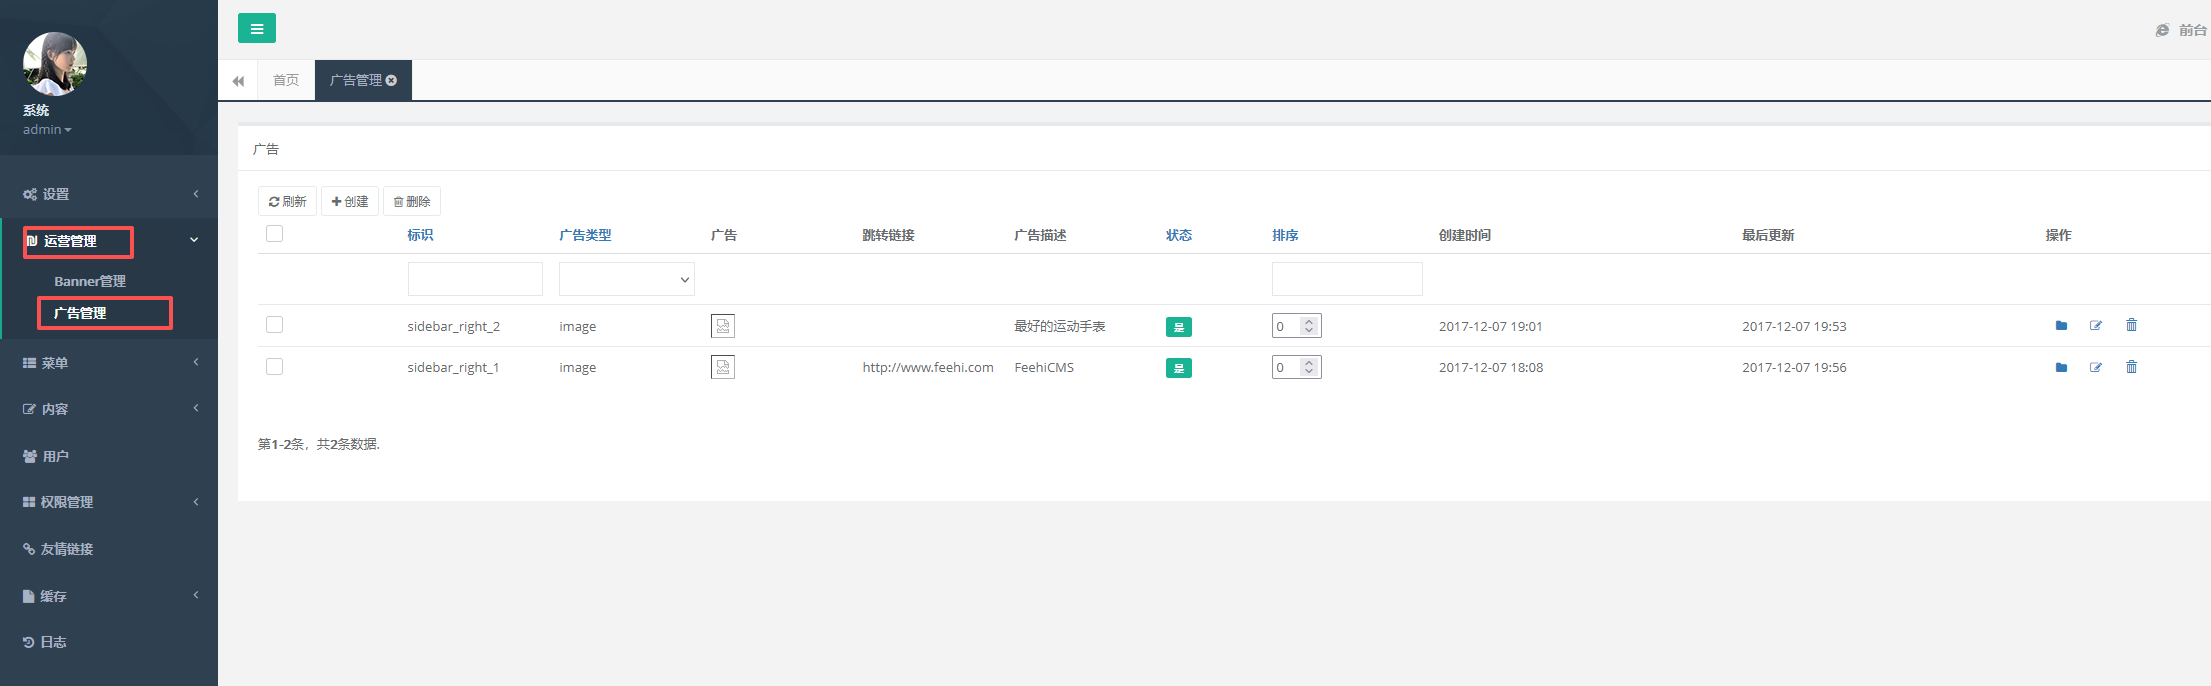Click the green hamburger menu toggle

click(257, 29)
